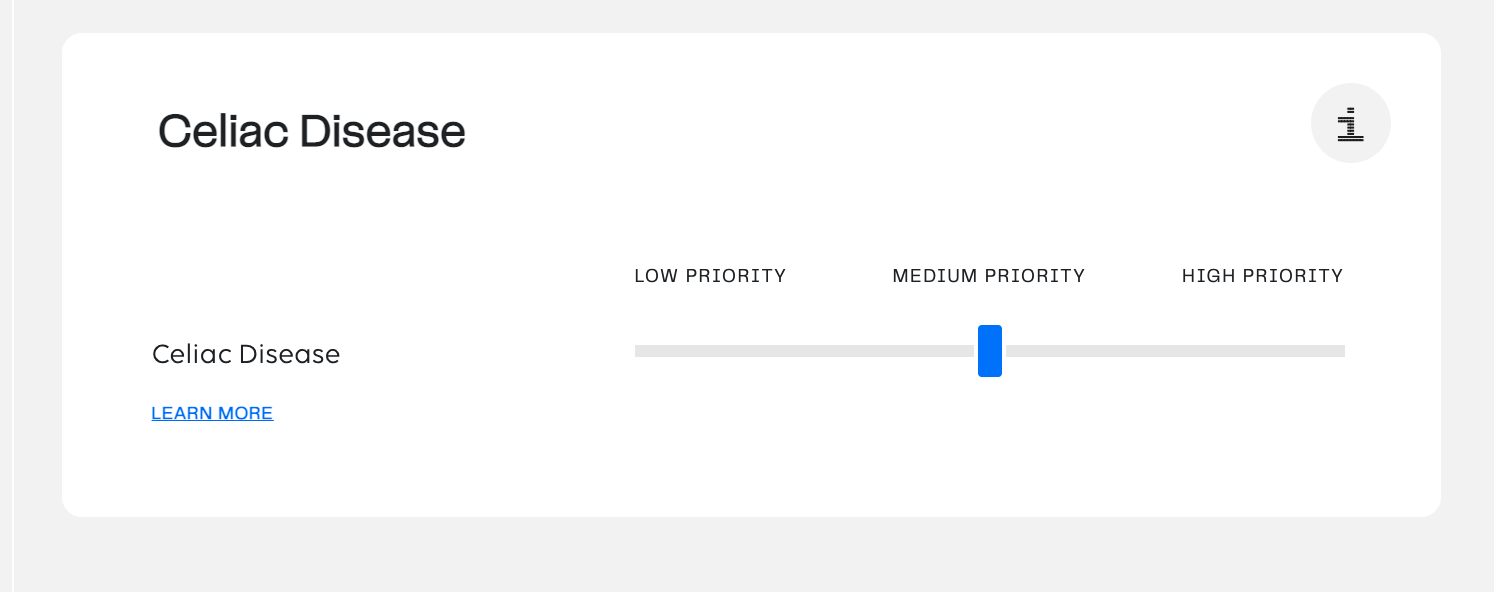The image size is (1494, 592).
Task: Select the MEDIUM PRIORITY label
Action: coord(989,276)
